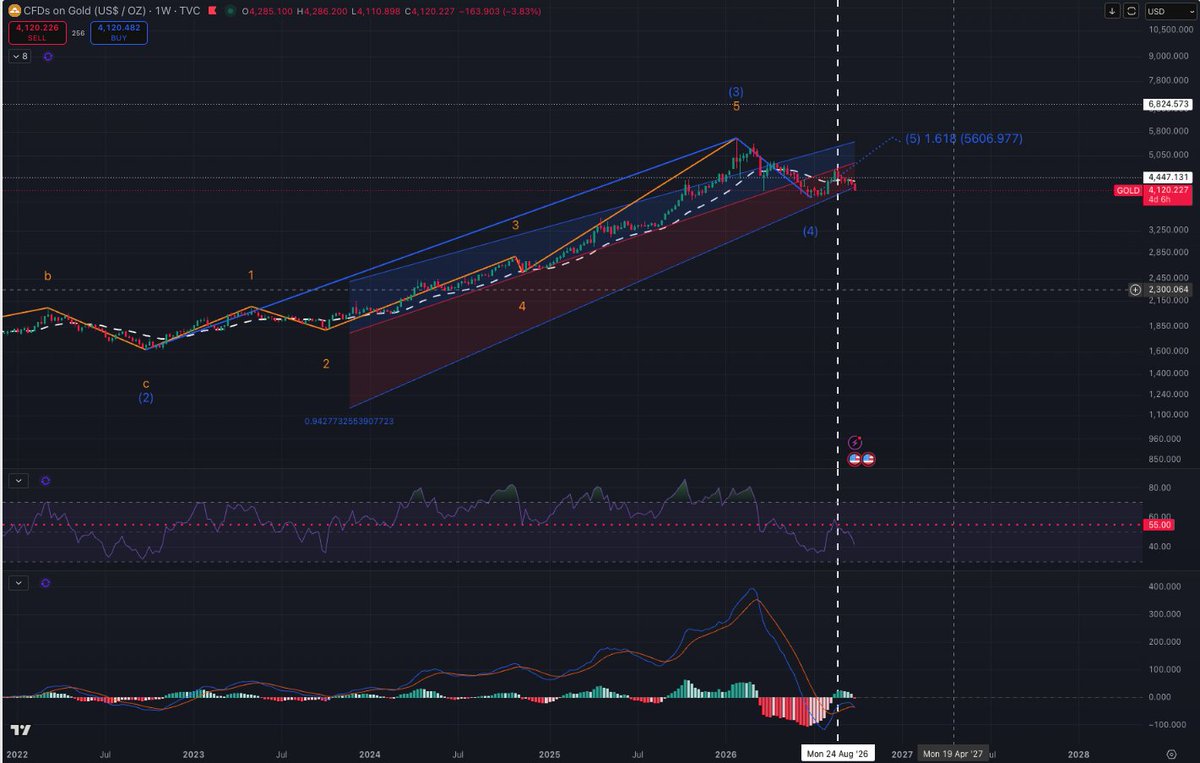Click the Mon 24 Aug '26 date label

point(836,752)
